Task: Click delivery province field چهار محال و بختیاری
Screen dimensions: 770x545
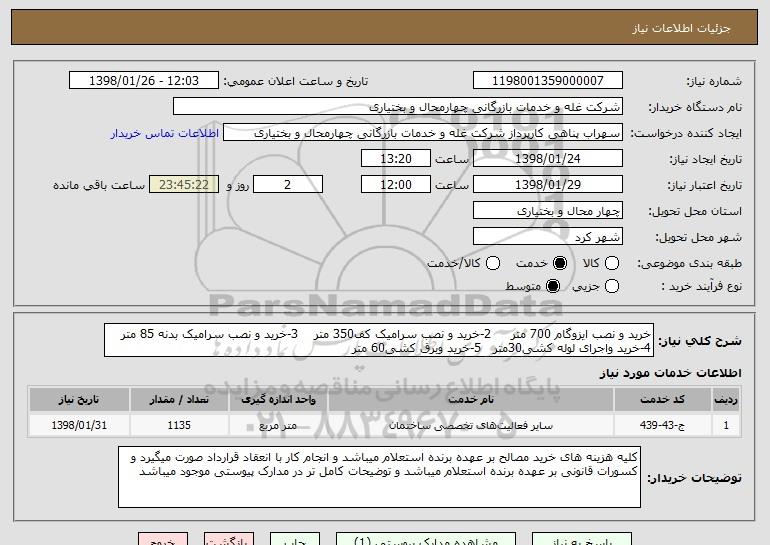Action: (x=548, y=211)
